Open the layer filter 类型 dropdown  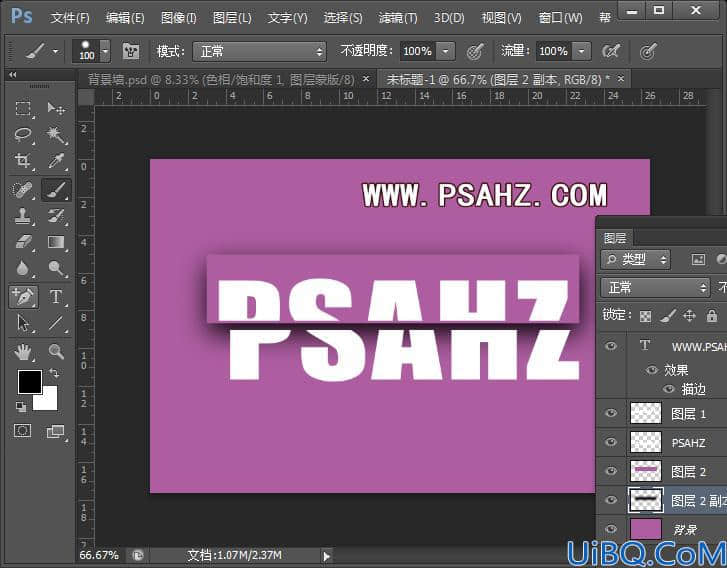point(635,259)
